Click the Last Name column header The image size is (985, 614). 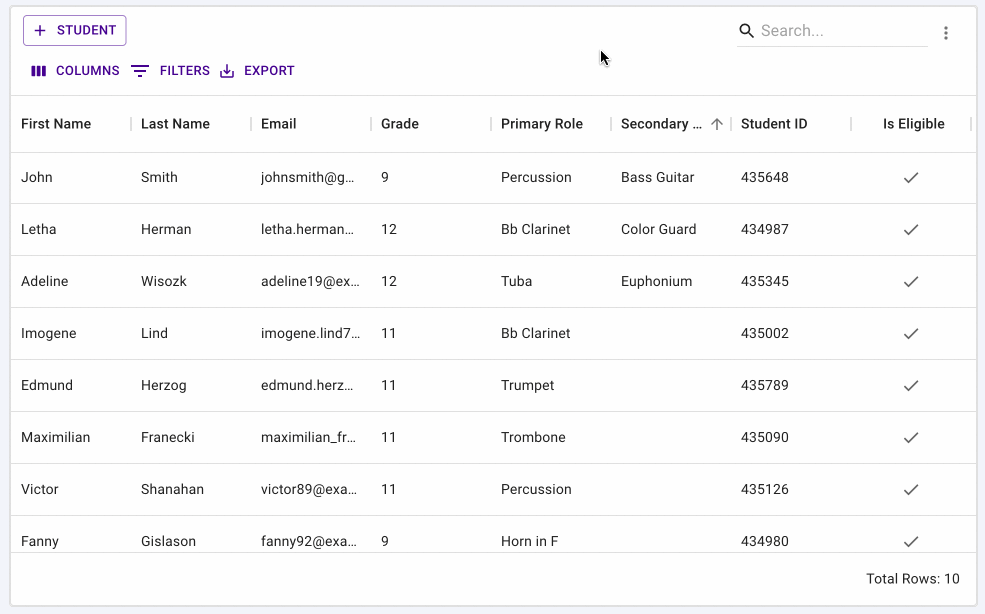[175, 124]
